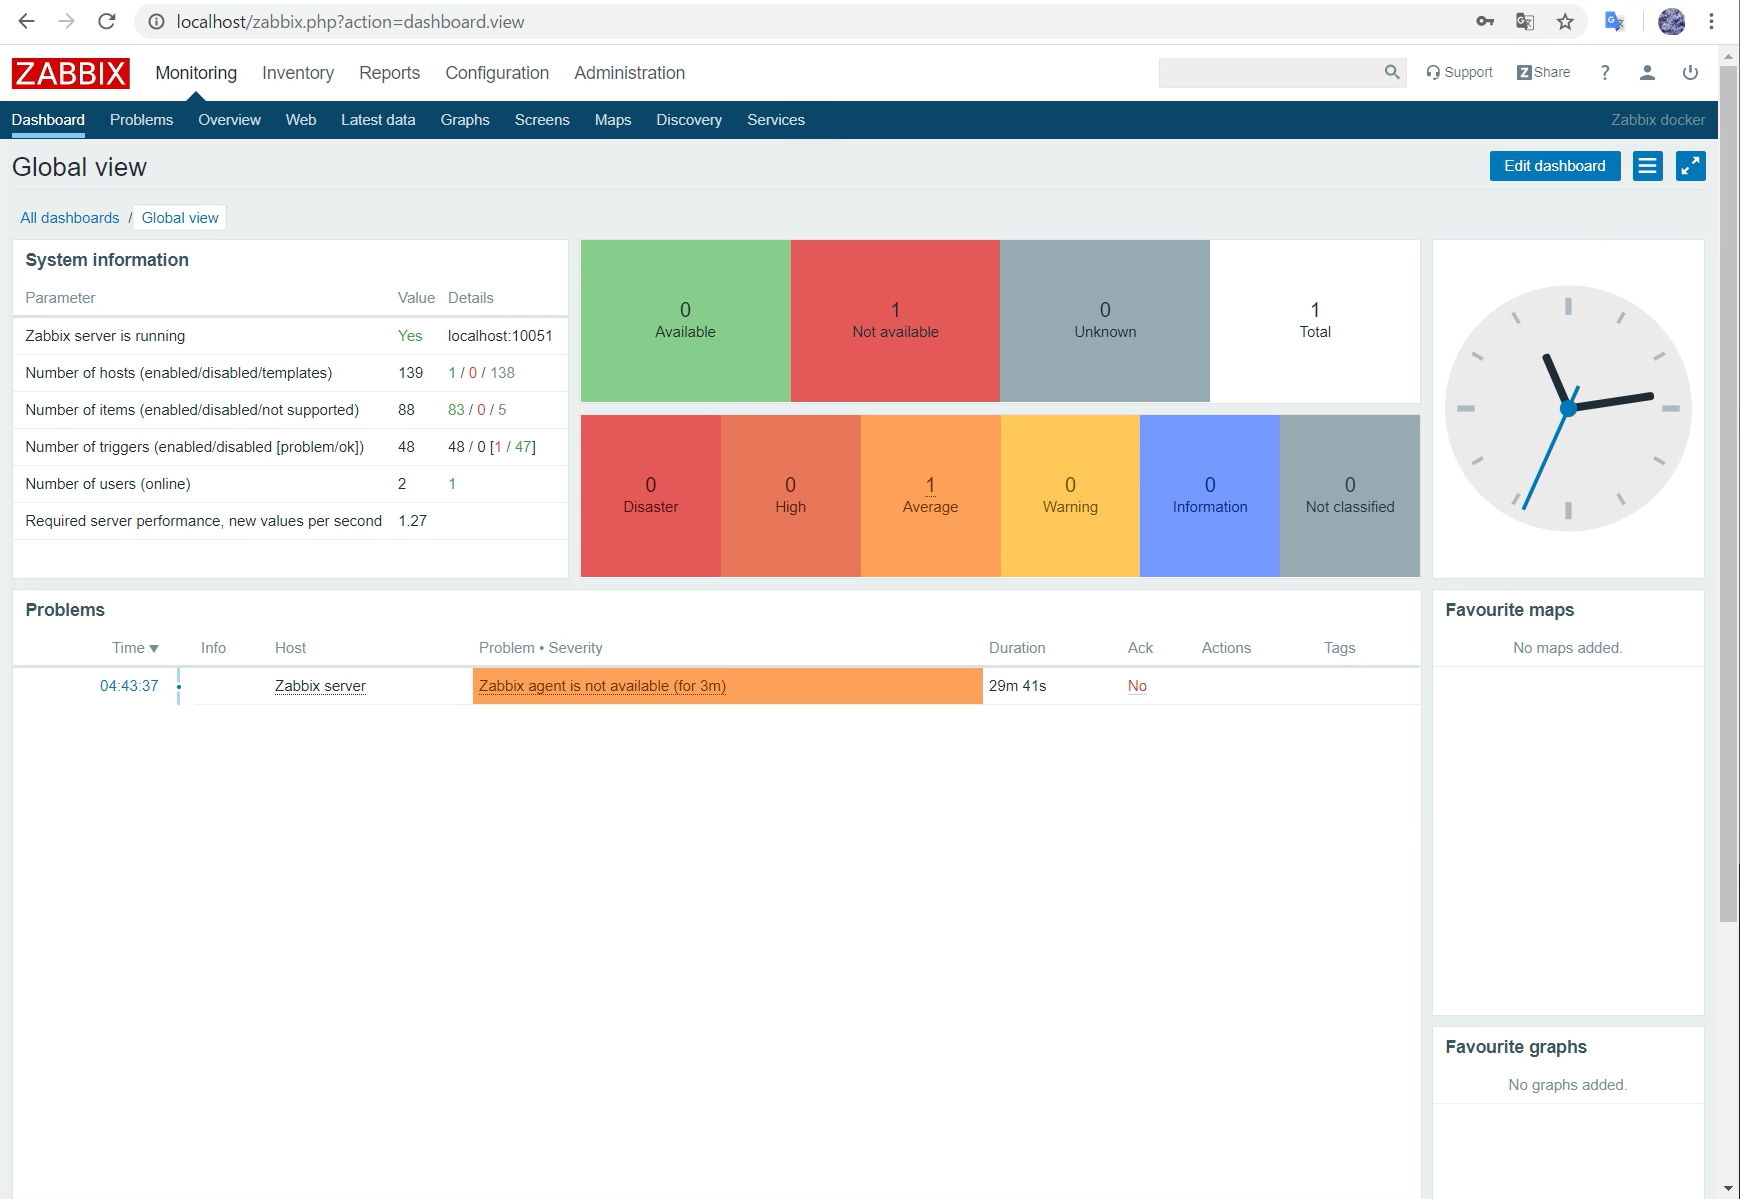Open the Zabbix server host link

(x=320, y=686)
